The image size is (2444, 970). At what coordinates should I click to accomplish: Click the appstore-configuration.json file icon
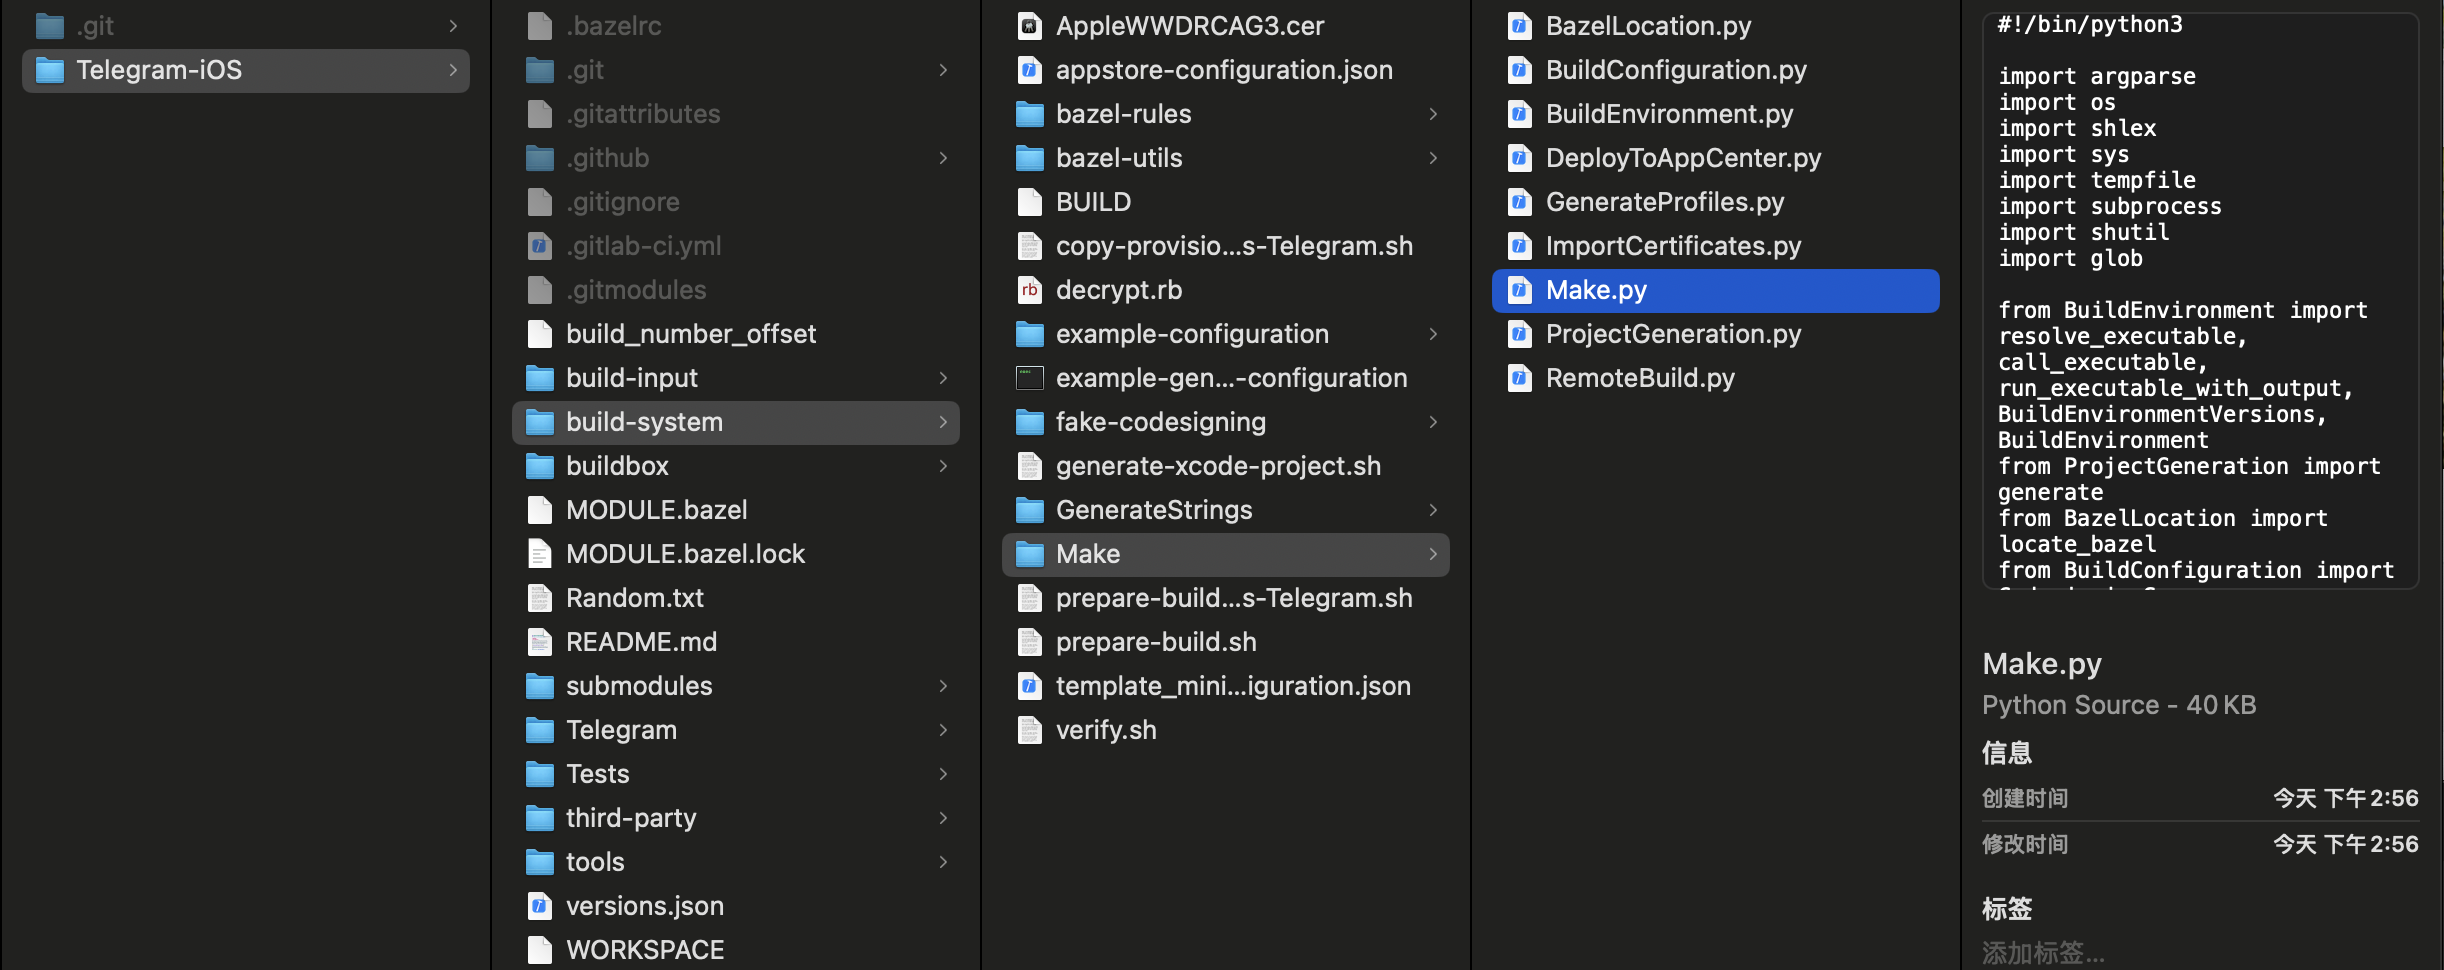[1030, 70]
